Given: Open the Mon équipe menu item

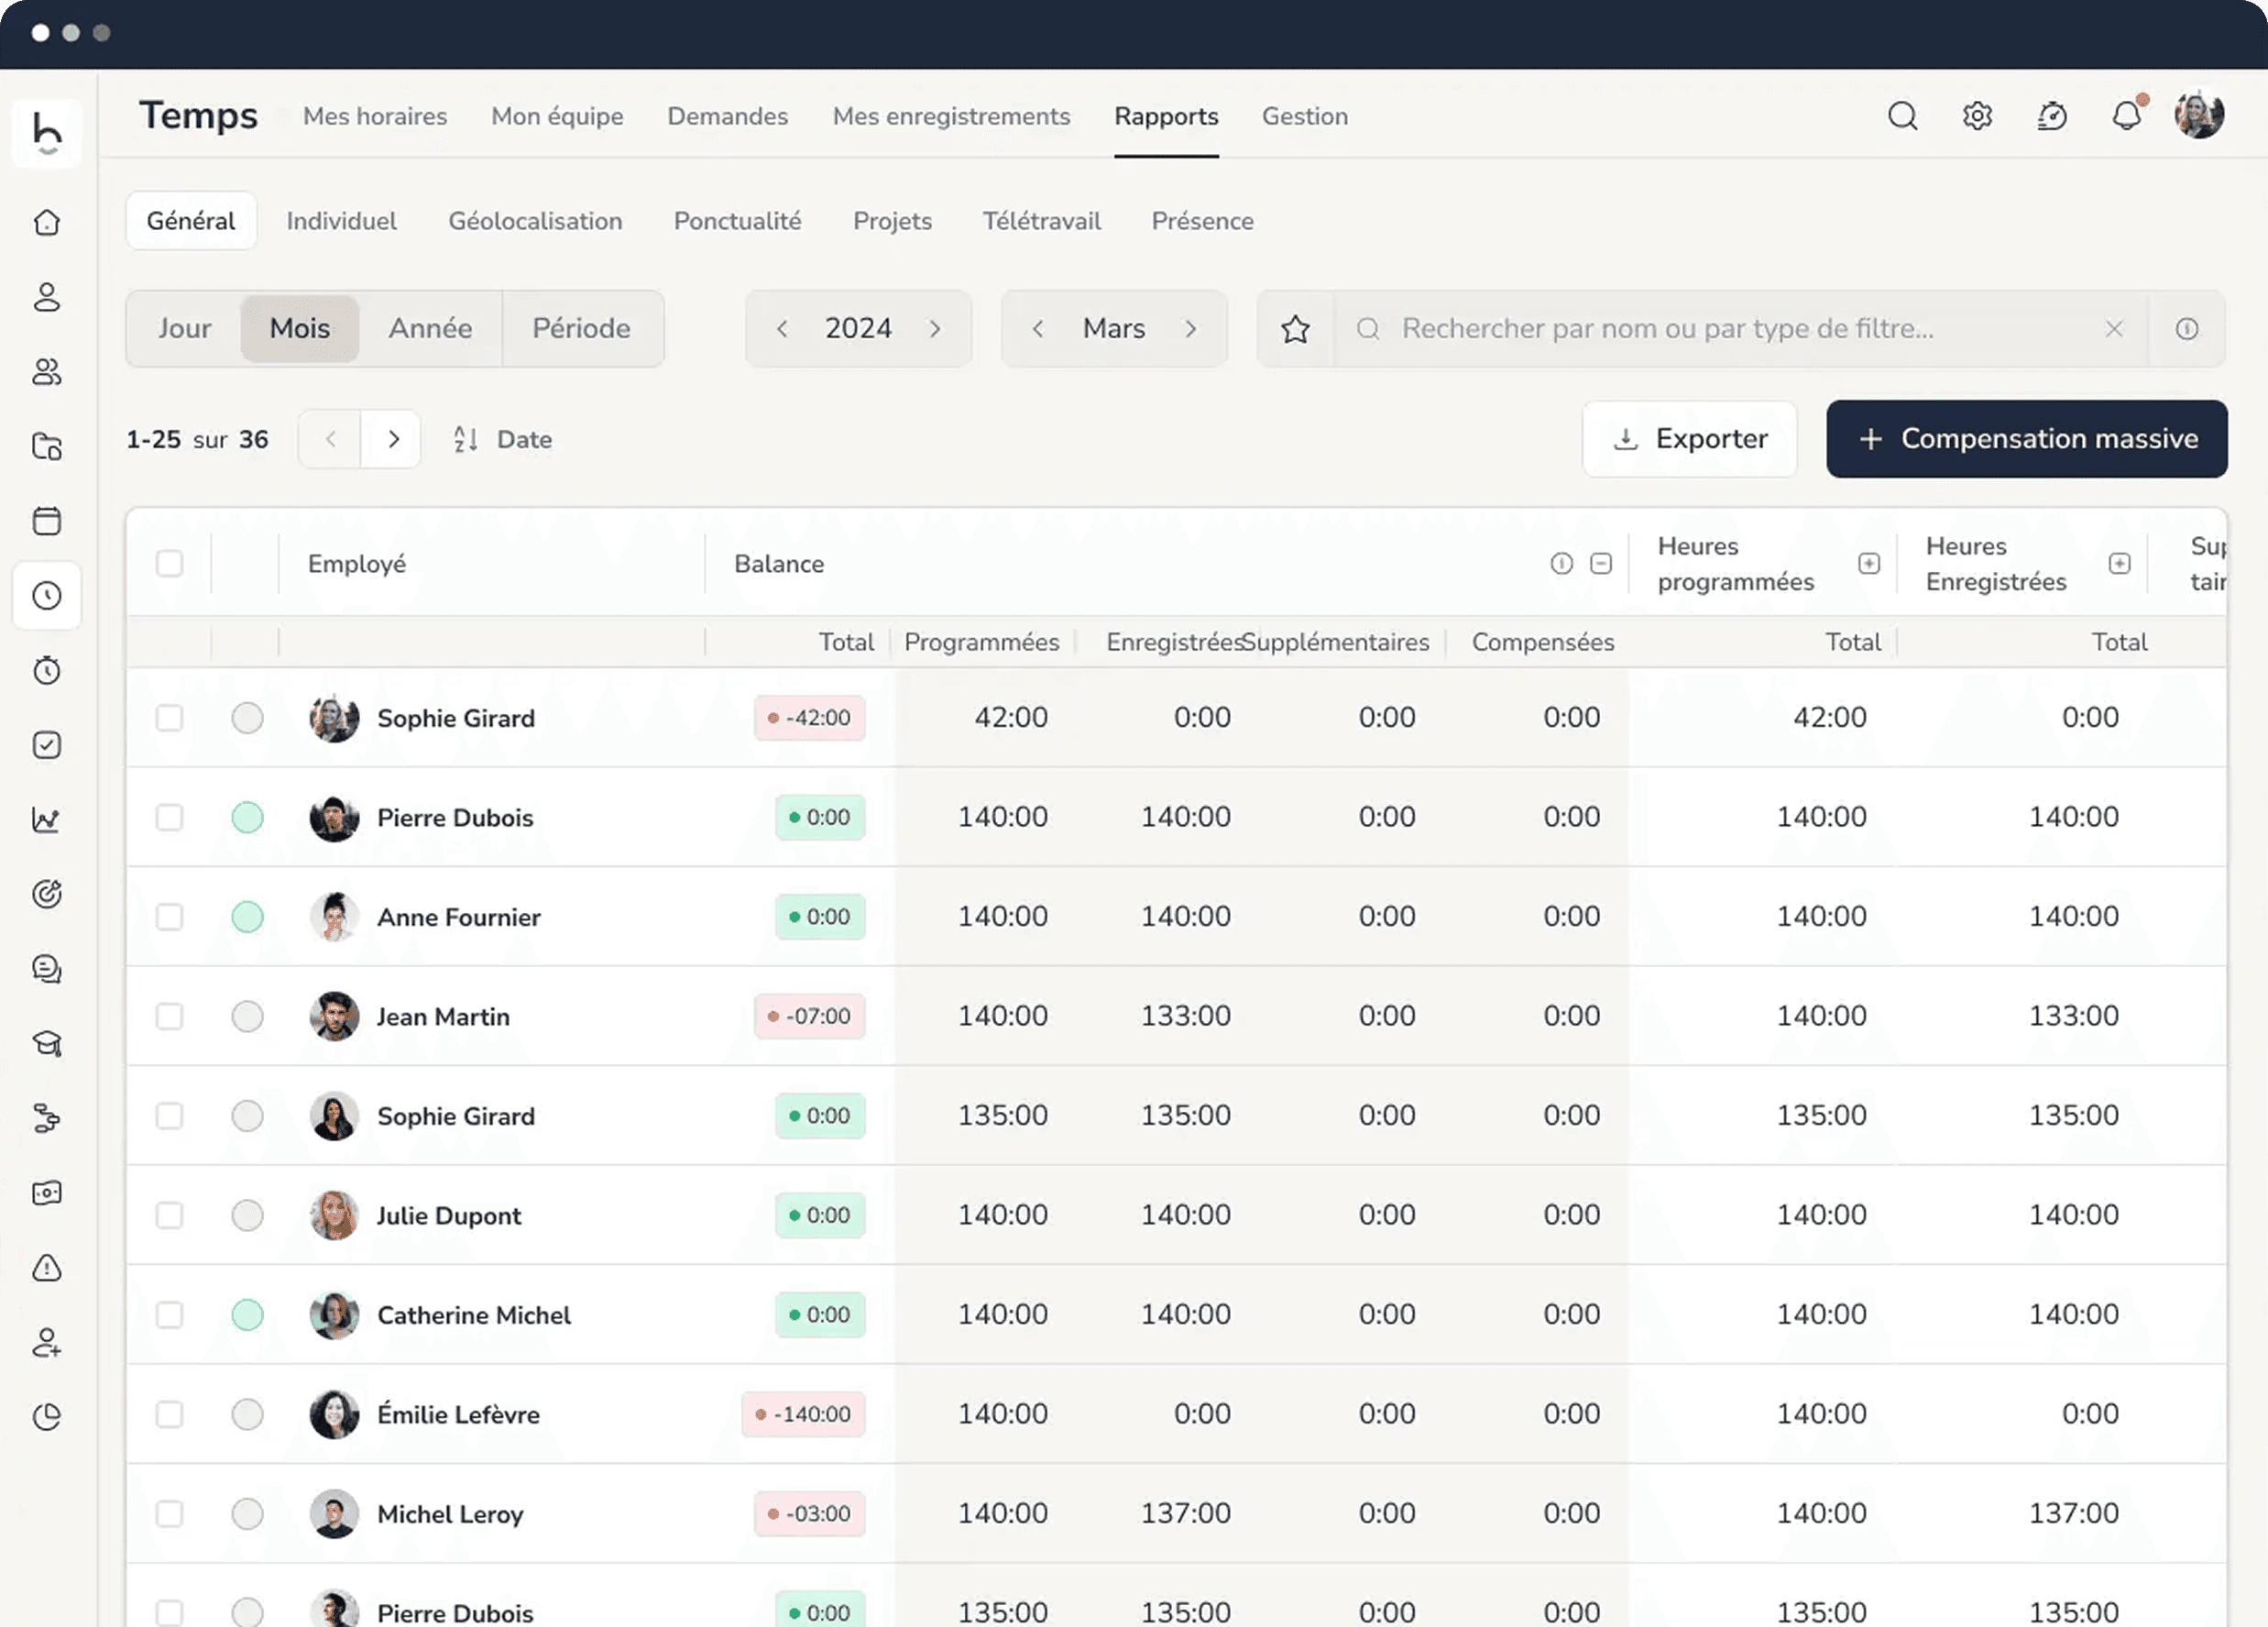Looking at the screenshot, I should (x=557, y=116).
